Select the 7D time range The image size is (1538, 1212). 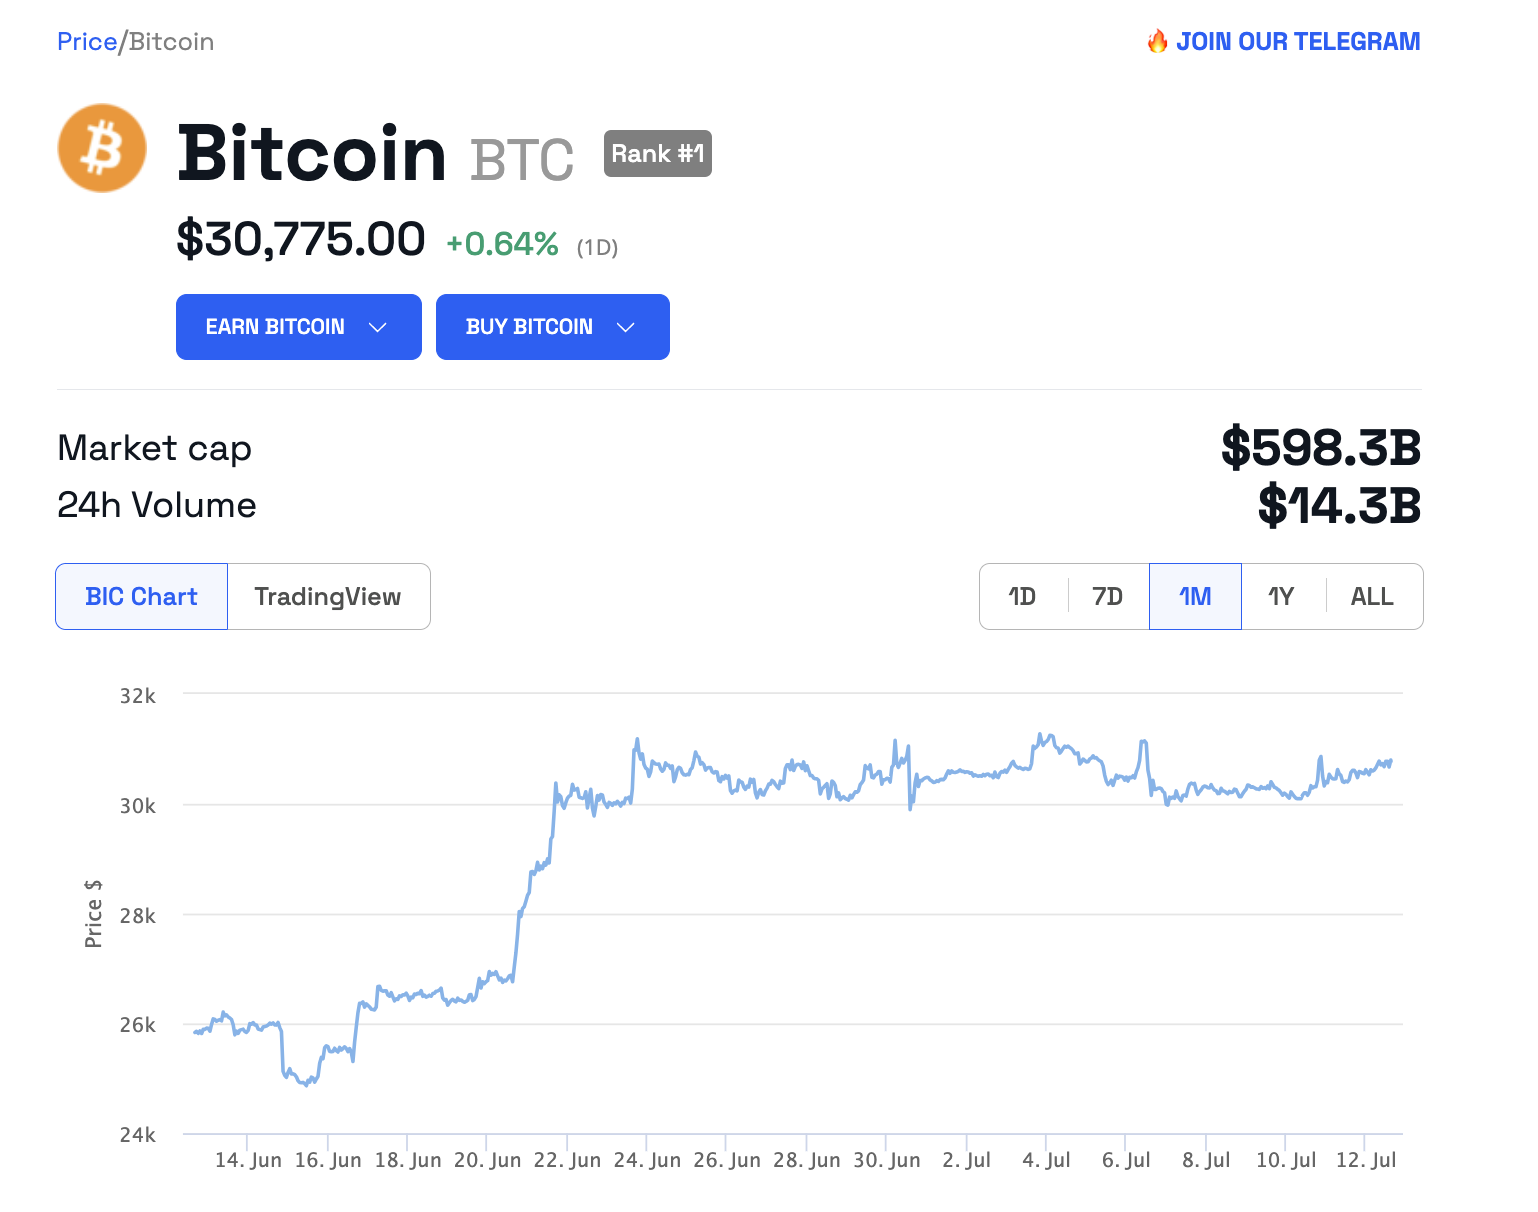click(x=1107, y=596)
